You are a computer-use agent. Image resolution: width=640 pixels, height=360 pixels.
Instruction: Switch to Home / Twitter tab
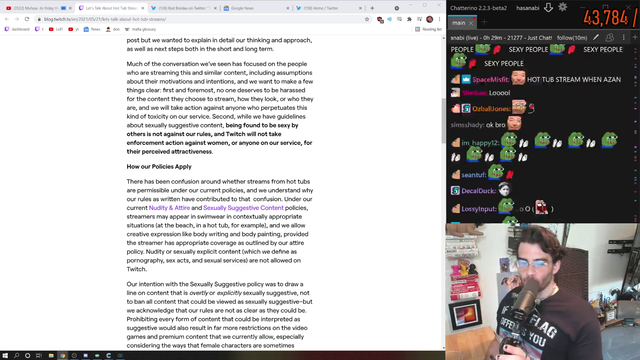329,8
